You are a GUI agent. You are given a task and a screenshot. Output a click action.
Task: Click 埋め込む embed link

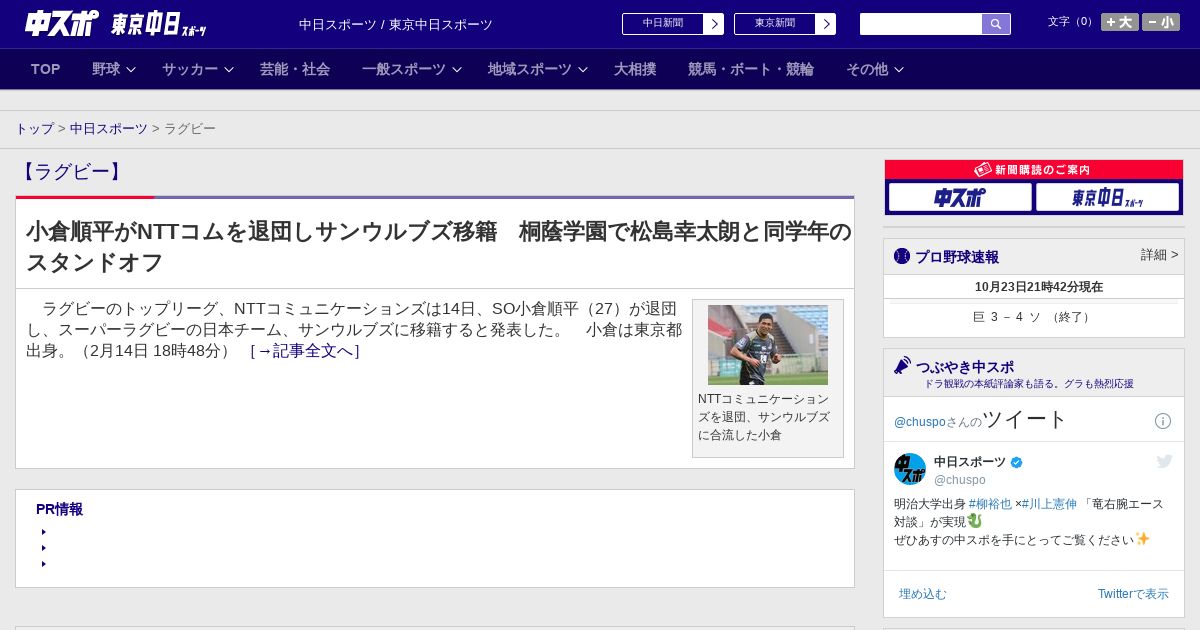click(922, 594)
